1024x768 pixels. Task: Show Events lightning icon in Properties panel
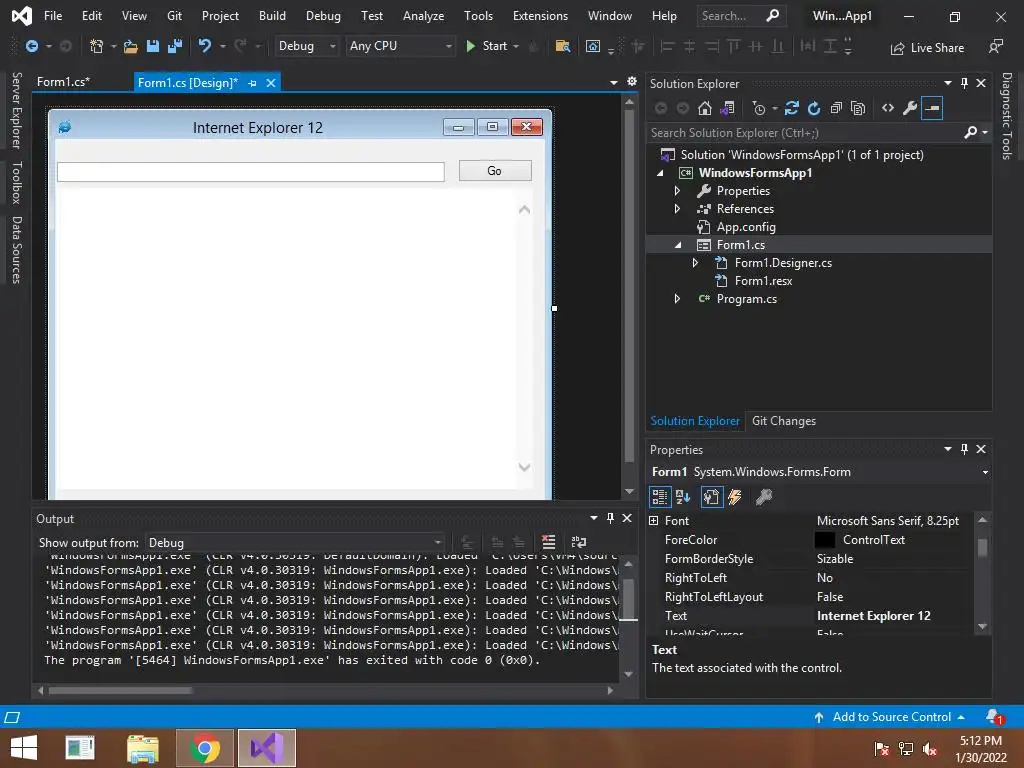pos(735,497)
